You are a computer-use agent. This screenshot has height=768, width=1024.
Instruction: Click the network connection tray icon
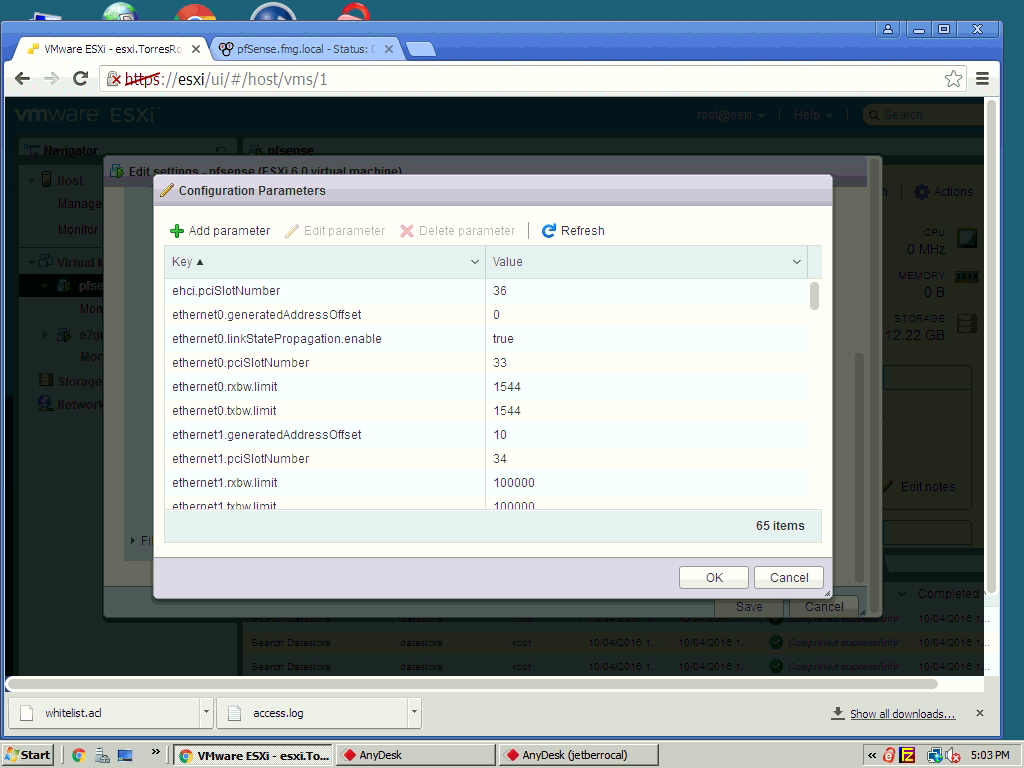(x=935, y=756)
